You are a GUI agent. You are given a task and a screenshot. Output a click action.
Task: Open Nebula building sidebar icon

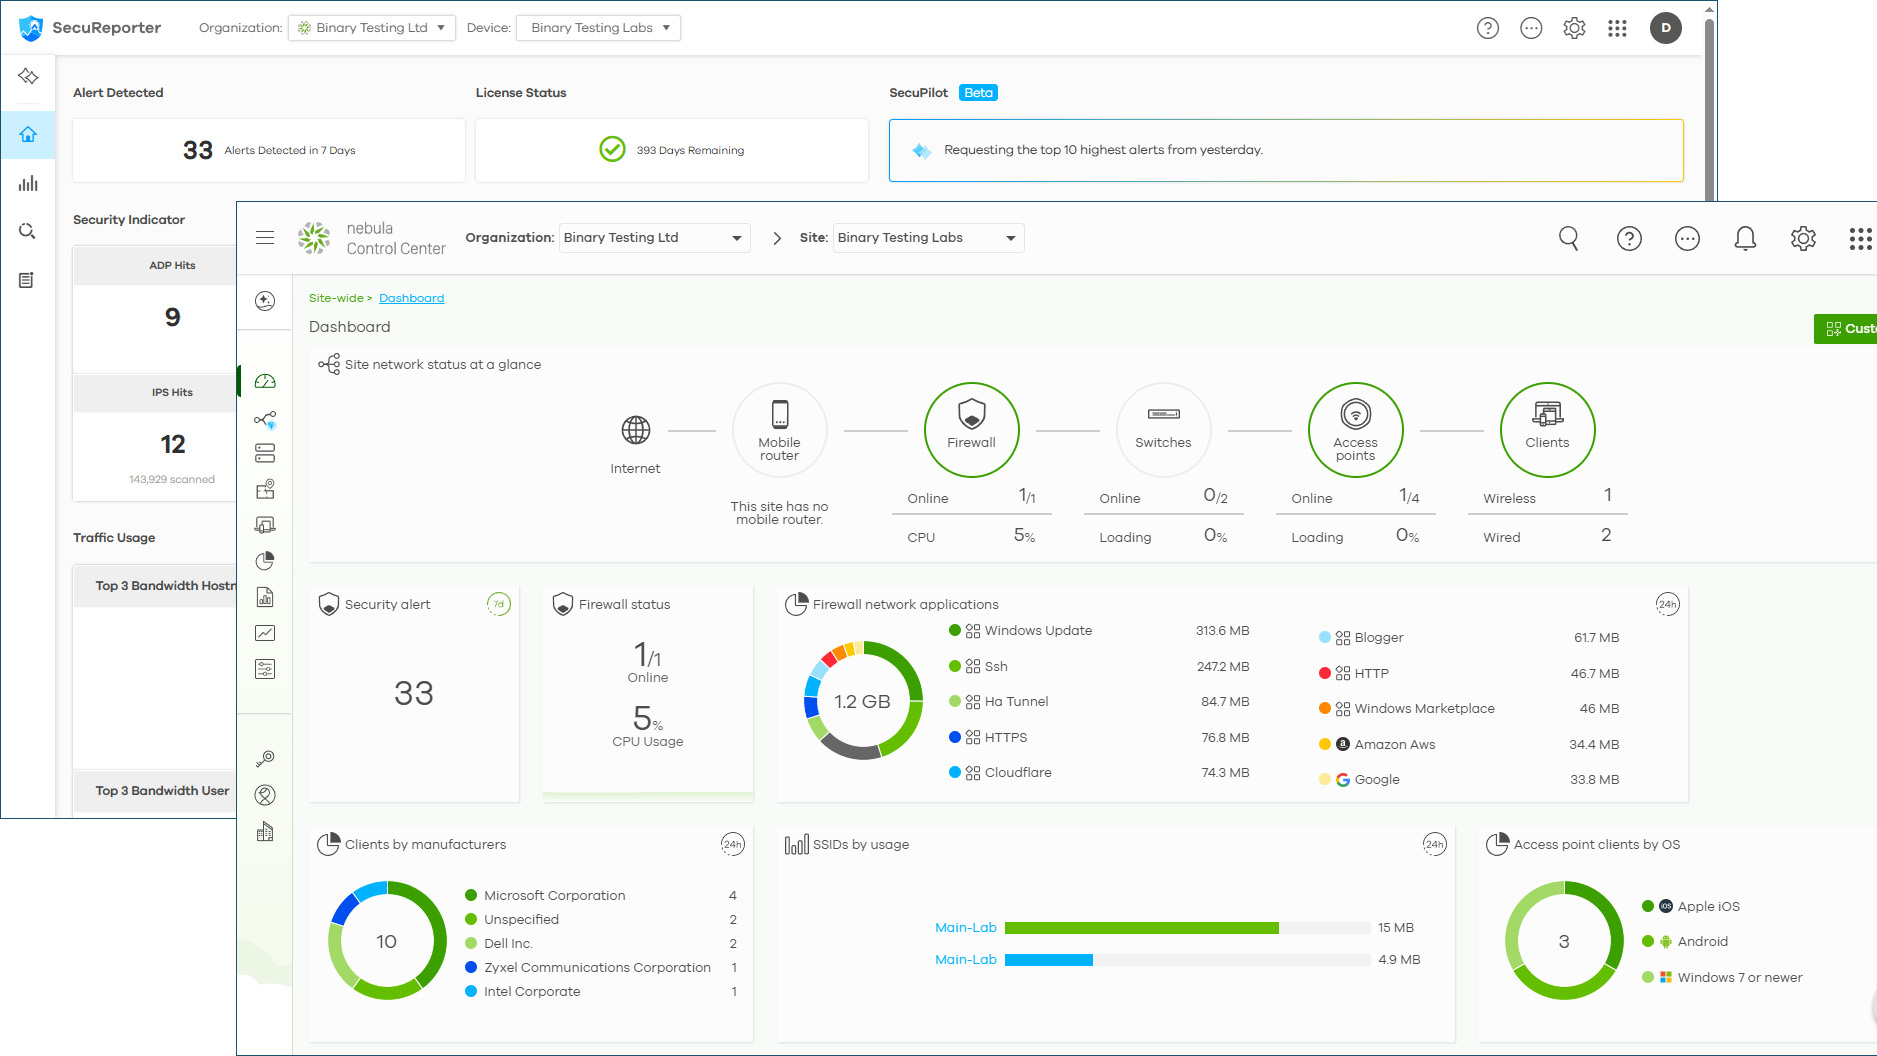pyautogui.click(x=265, y=831)
